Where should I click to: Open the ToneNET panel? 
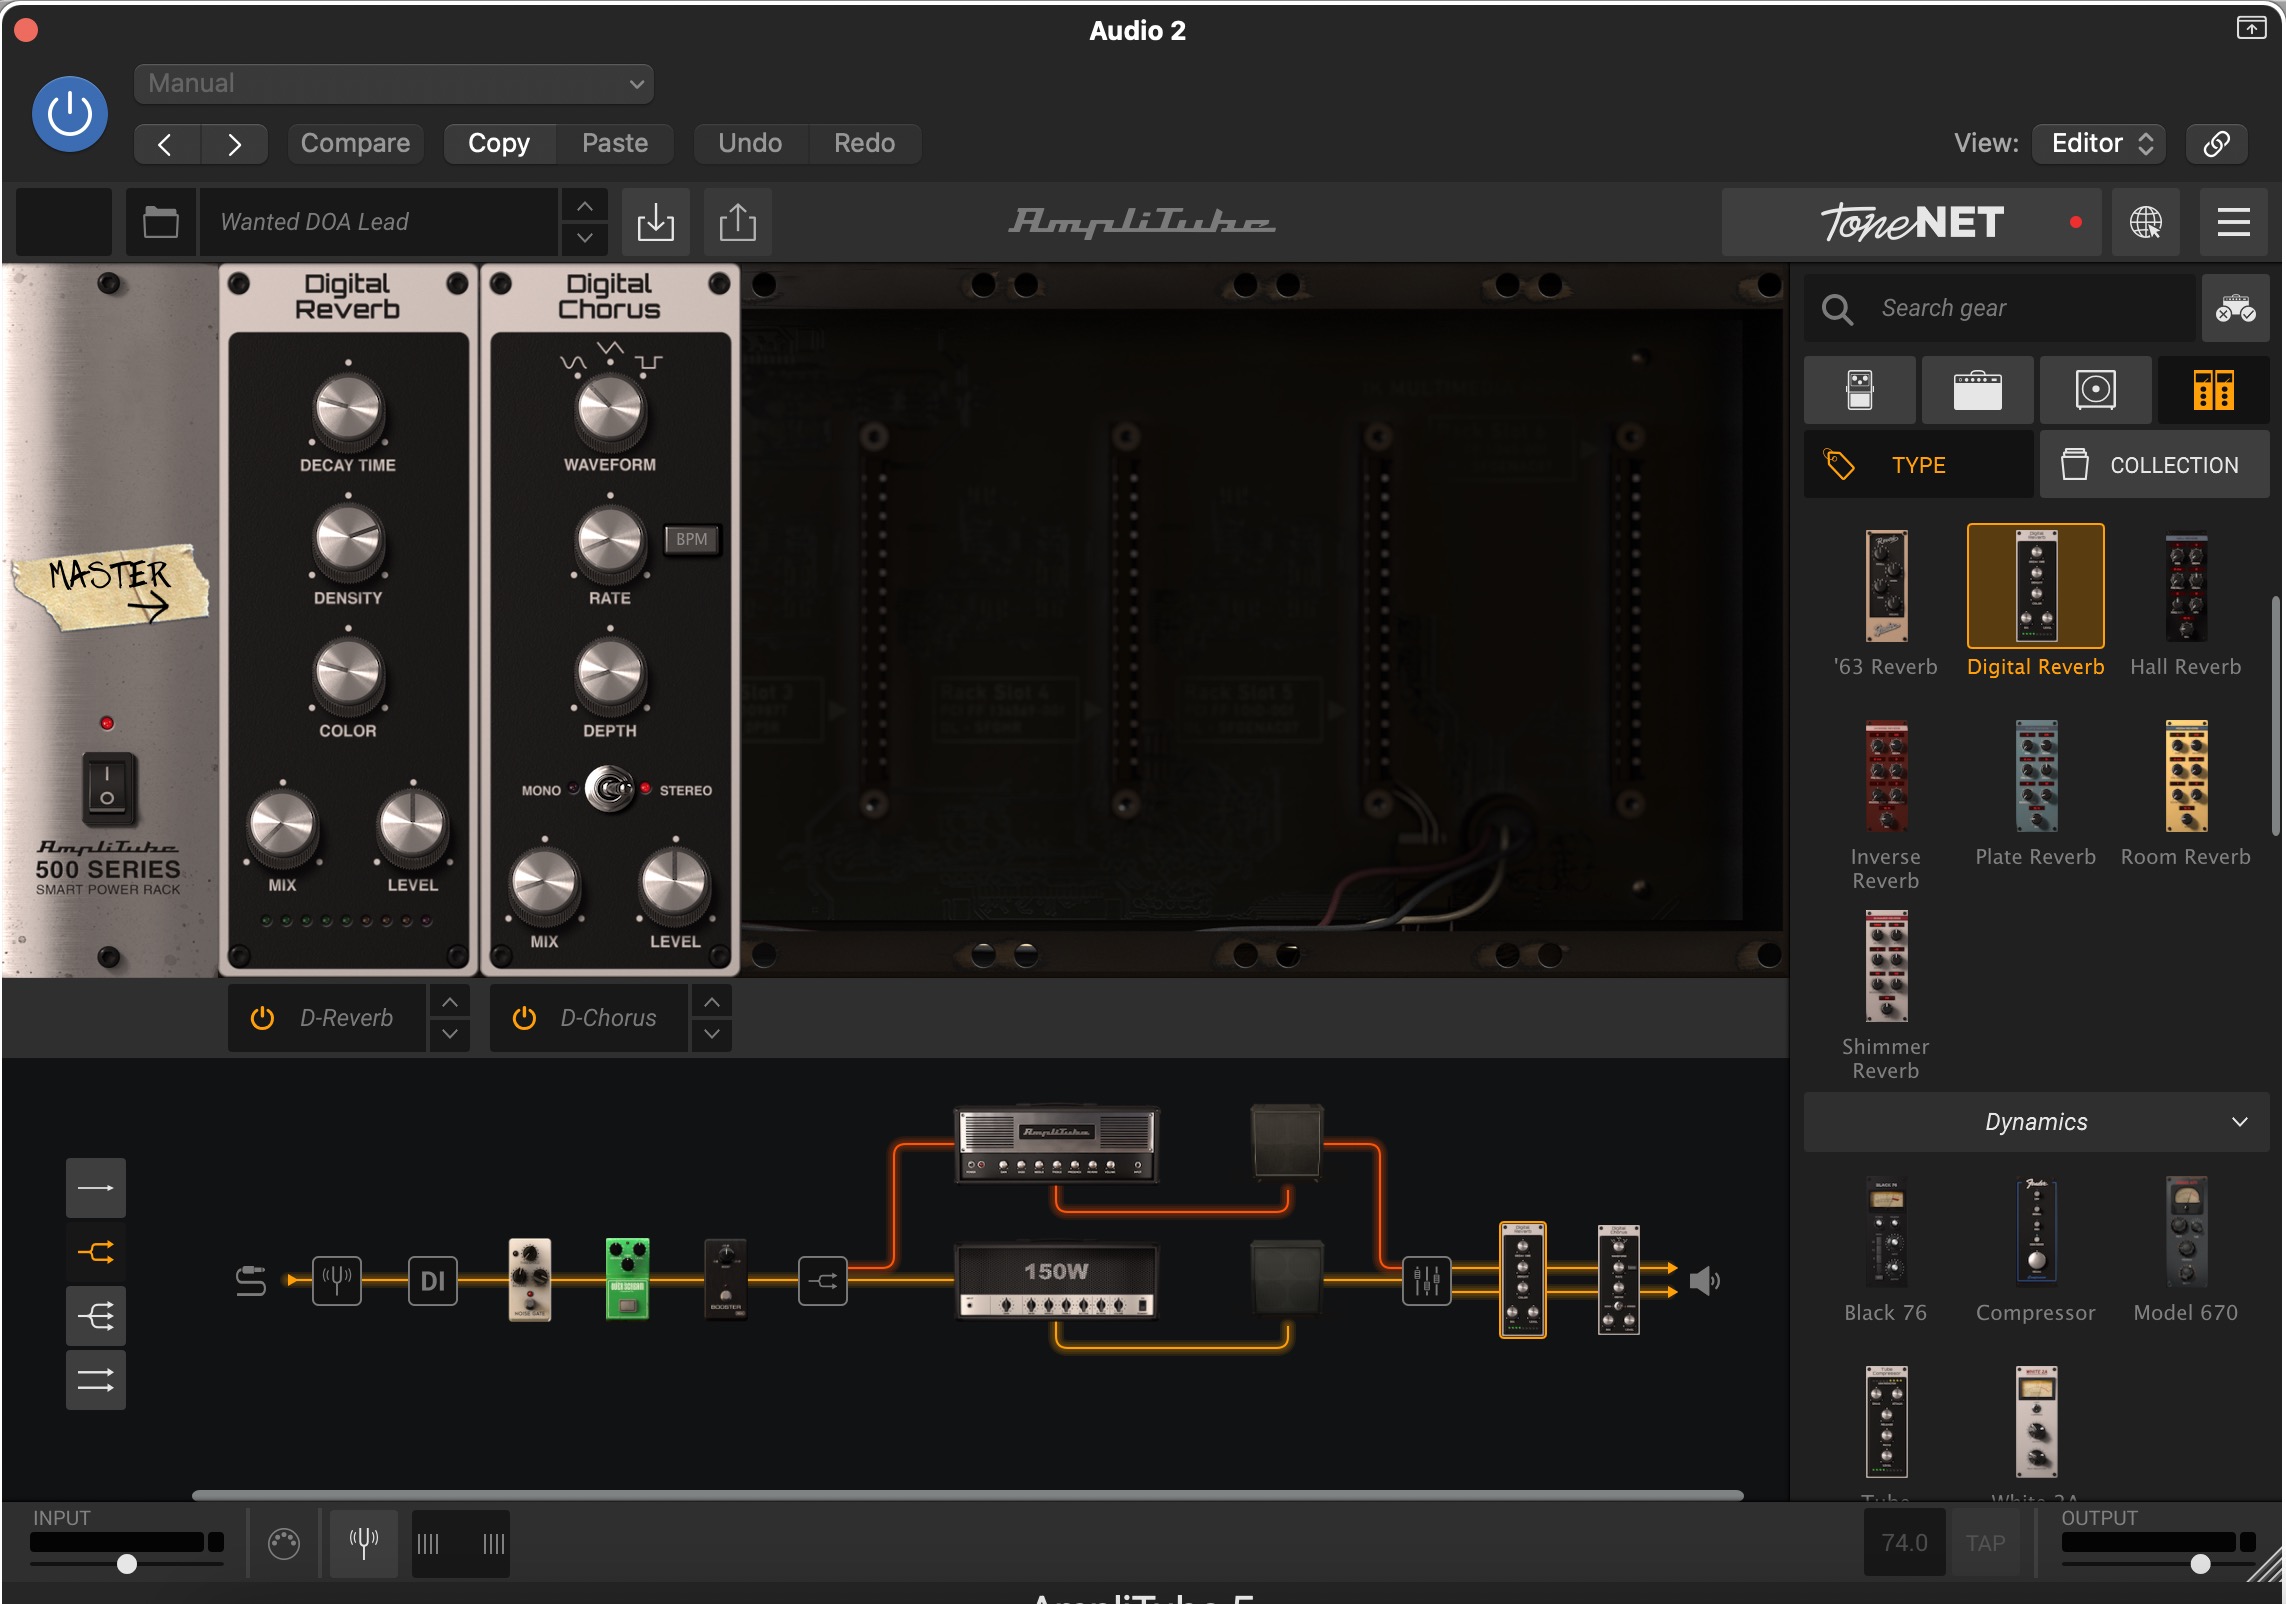click(x=1910, y=222)
